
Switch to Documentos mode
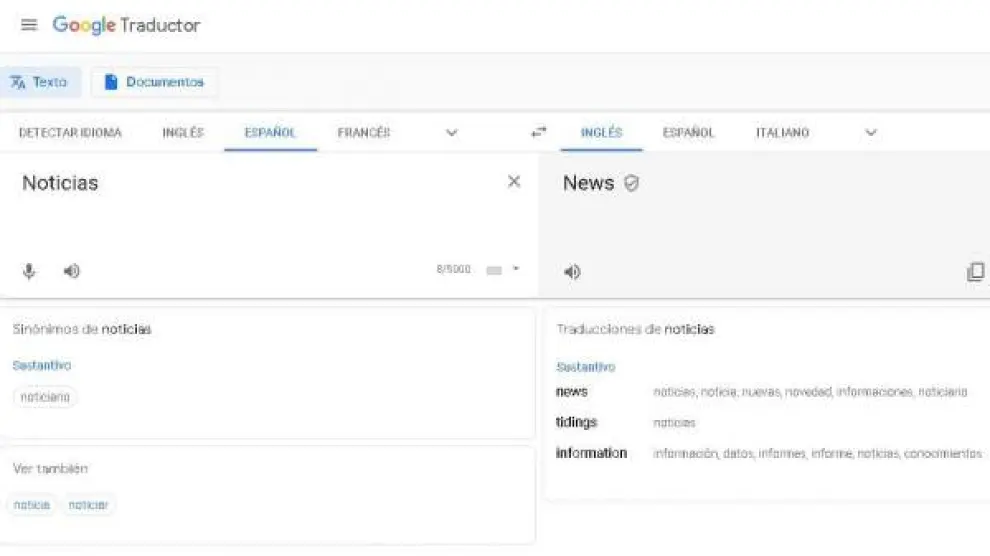tap(155, 82)
